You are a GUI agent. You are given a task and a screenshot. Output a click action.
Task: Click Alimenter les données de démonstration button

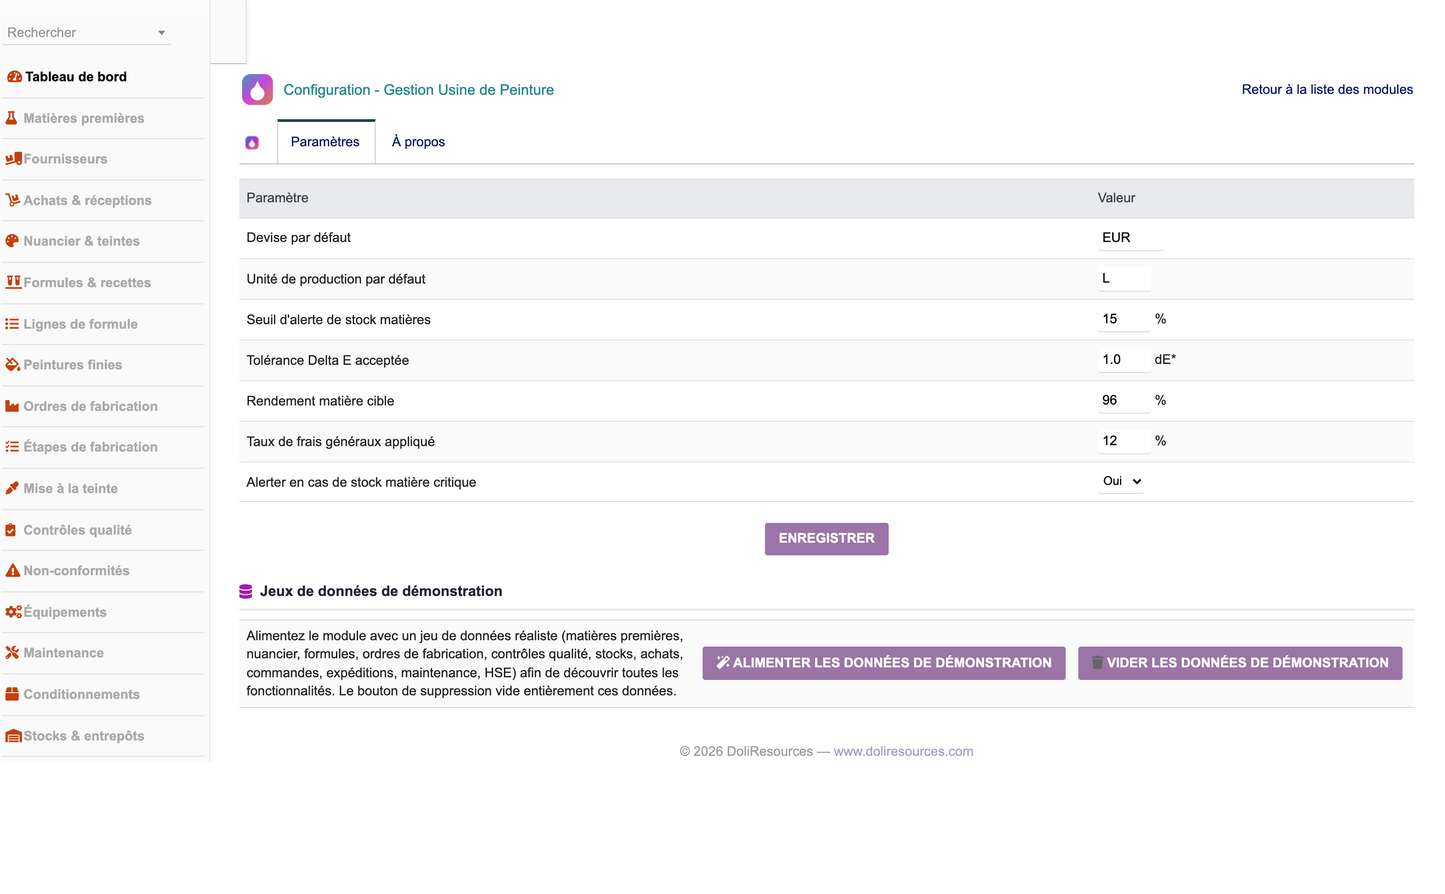[x=883, y=663]
